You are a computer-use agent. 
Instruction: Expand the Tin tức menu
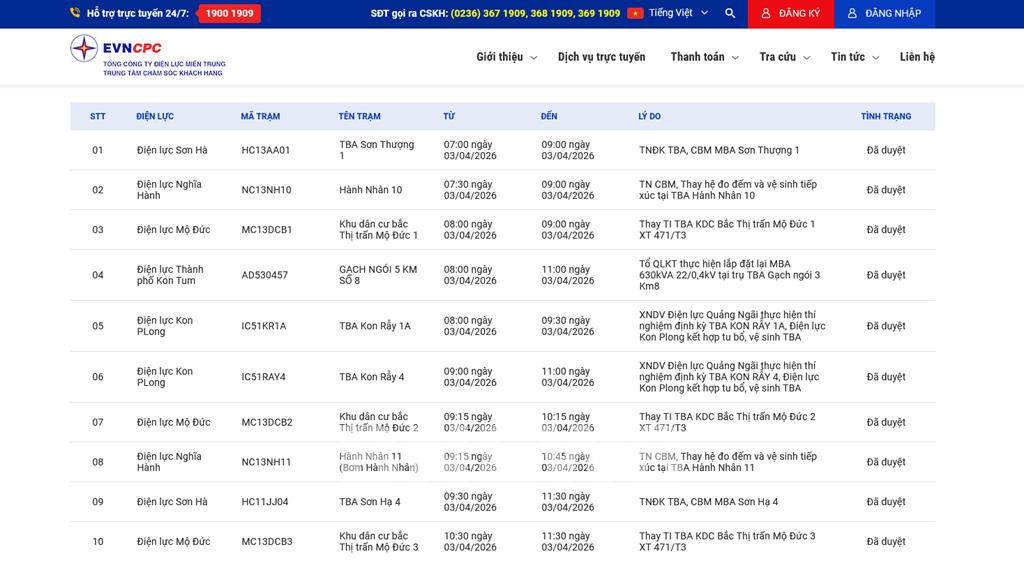click(x=854, y=57)
